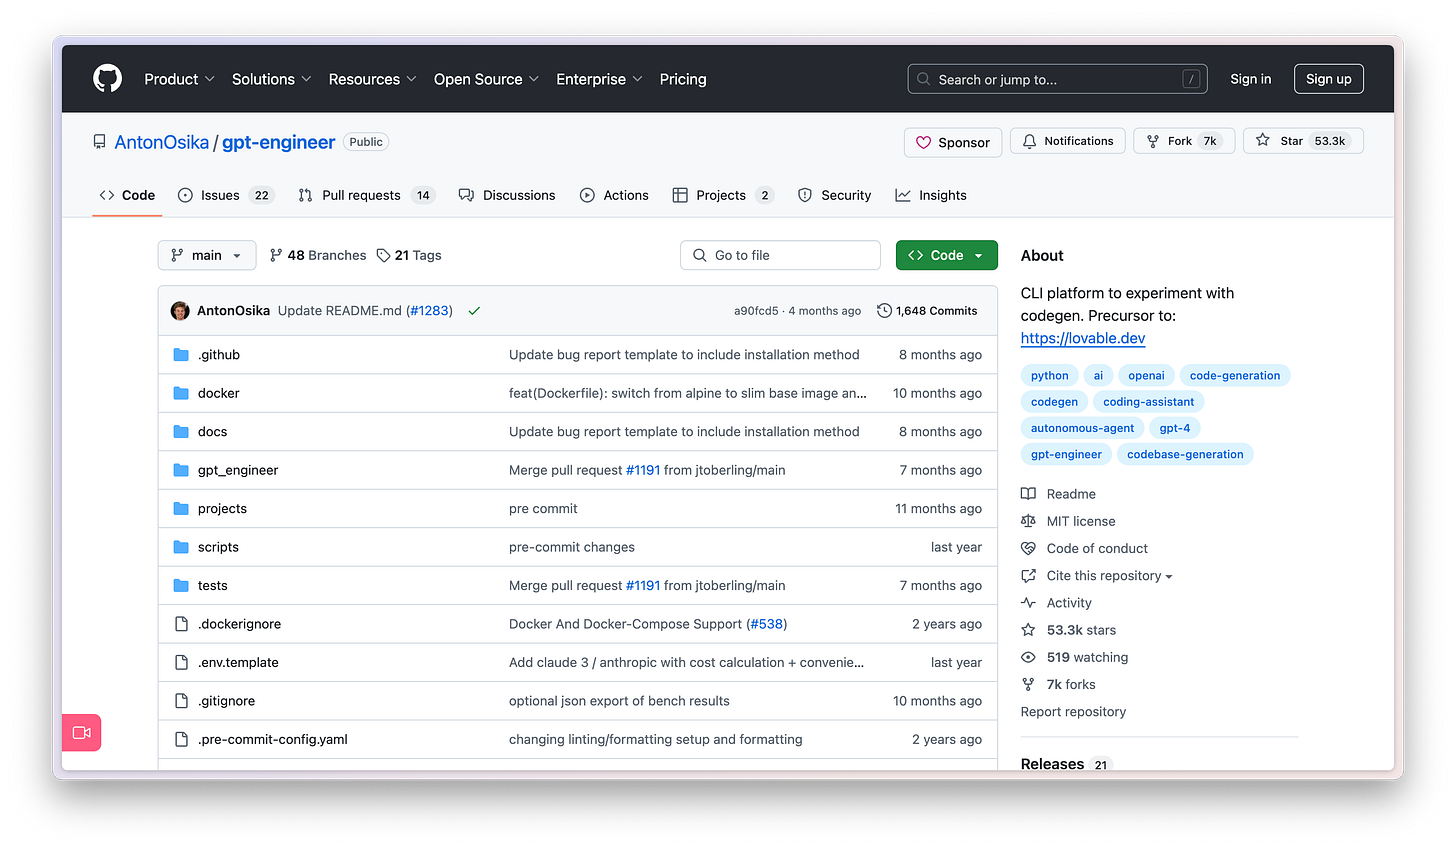Viewport: 1456px width, 849px height.
Task: Expand the Enterprise menu
Action: point(599,79)
